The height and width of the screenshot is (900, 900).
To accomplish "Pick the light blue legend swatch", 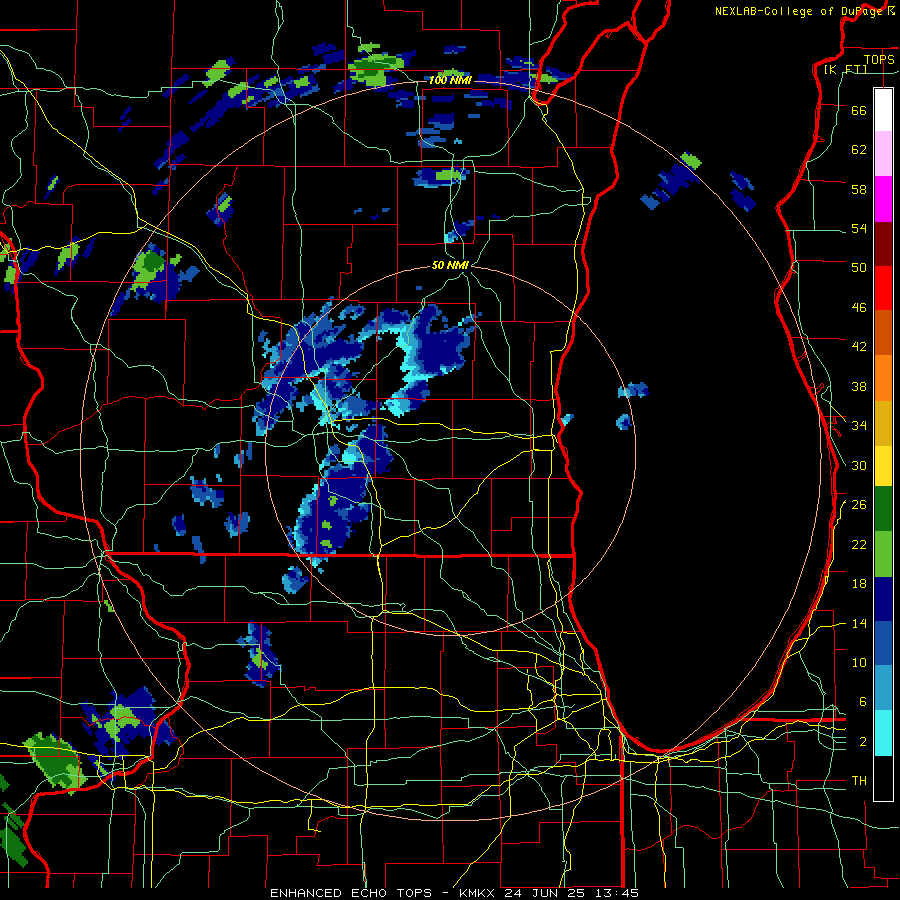I will [883, 688].
